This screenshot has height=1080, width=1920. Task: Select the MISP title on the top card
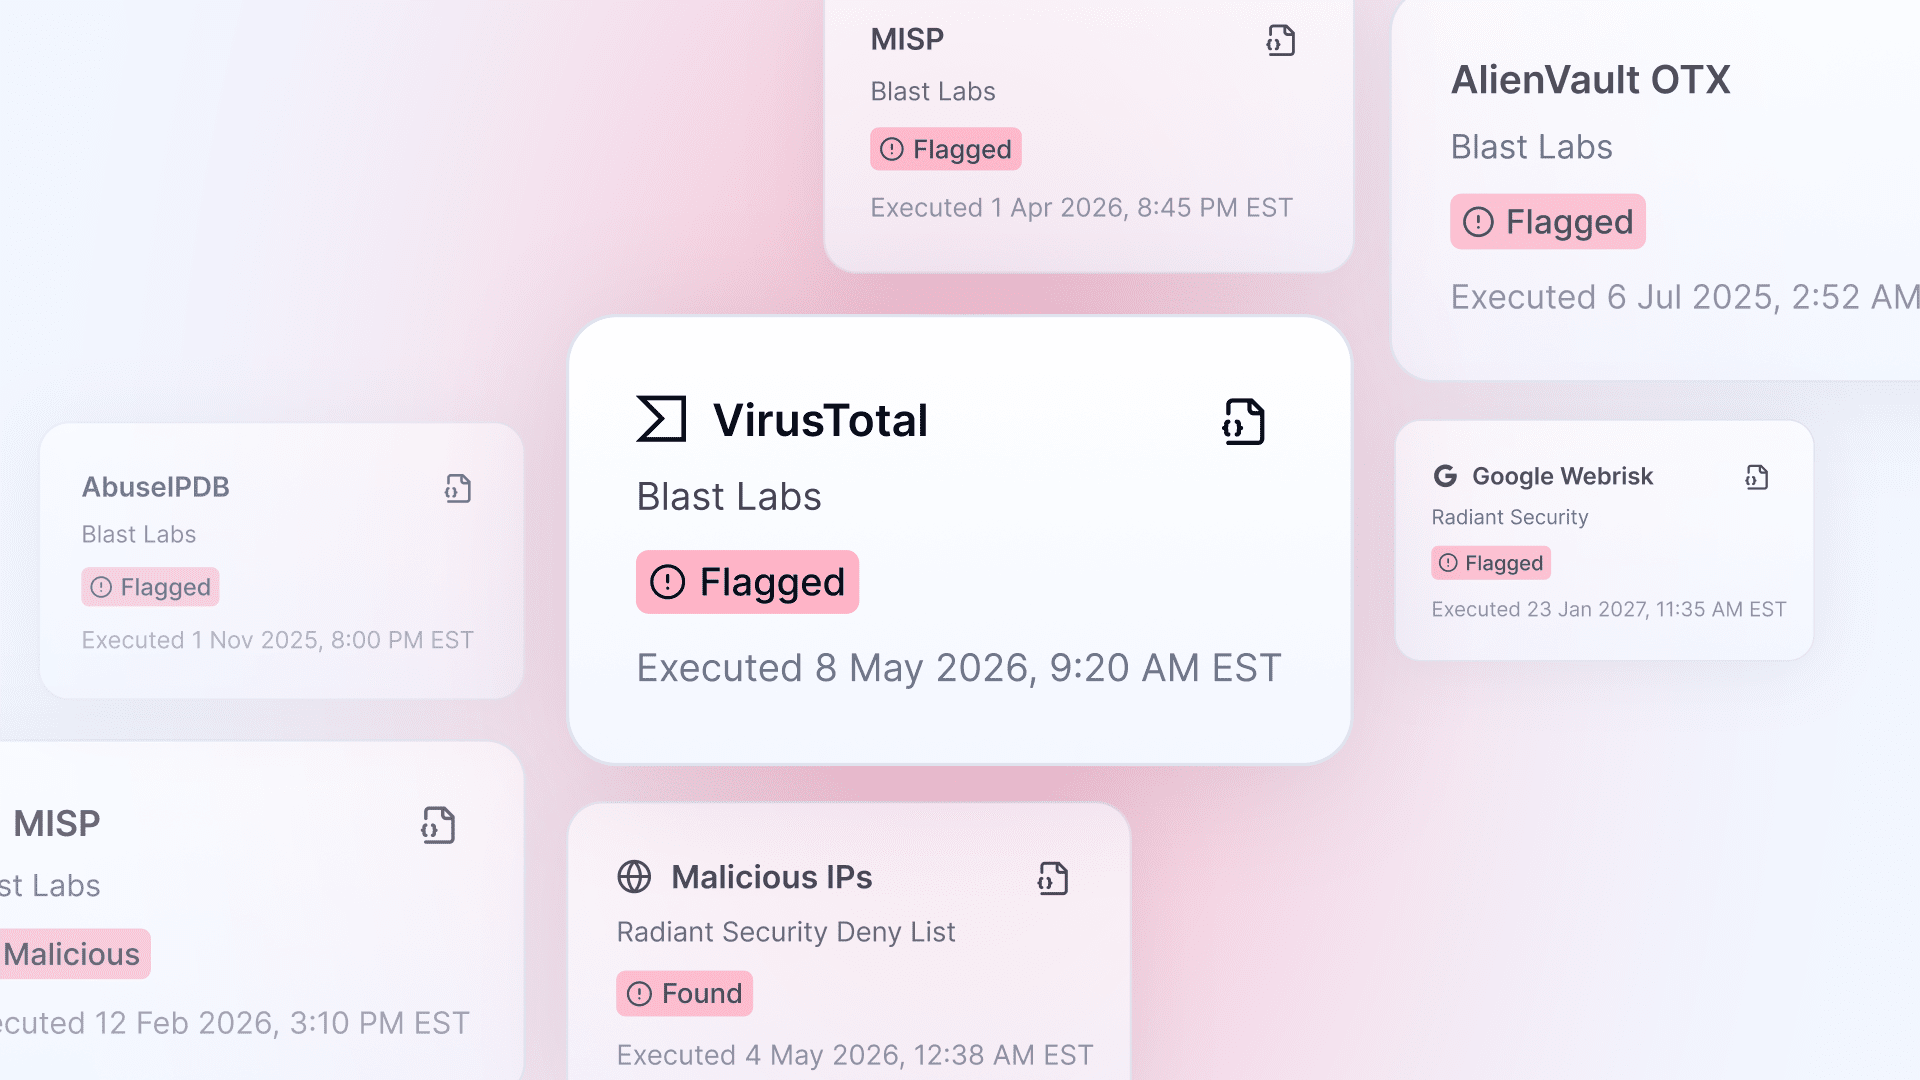pos(907,39)
